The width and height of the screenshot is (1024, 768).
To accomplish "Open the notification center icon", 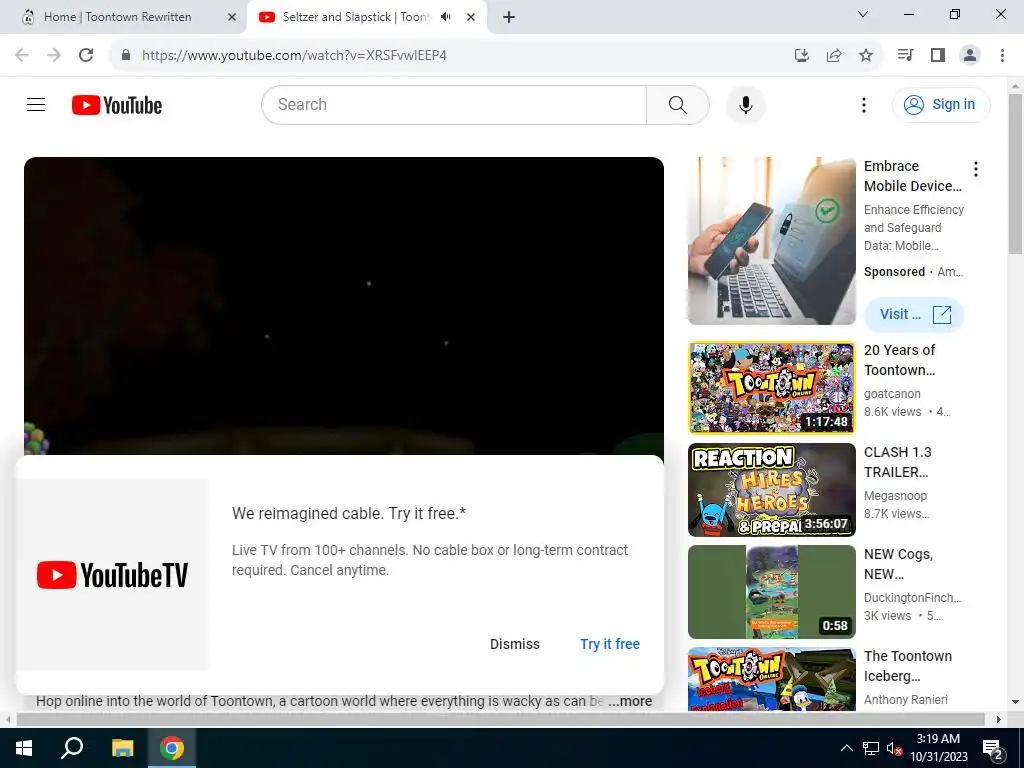I will coord(993,749).
